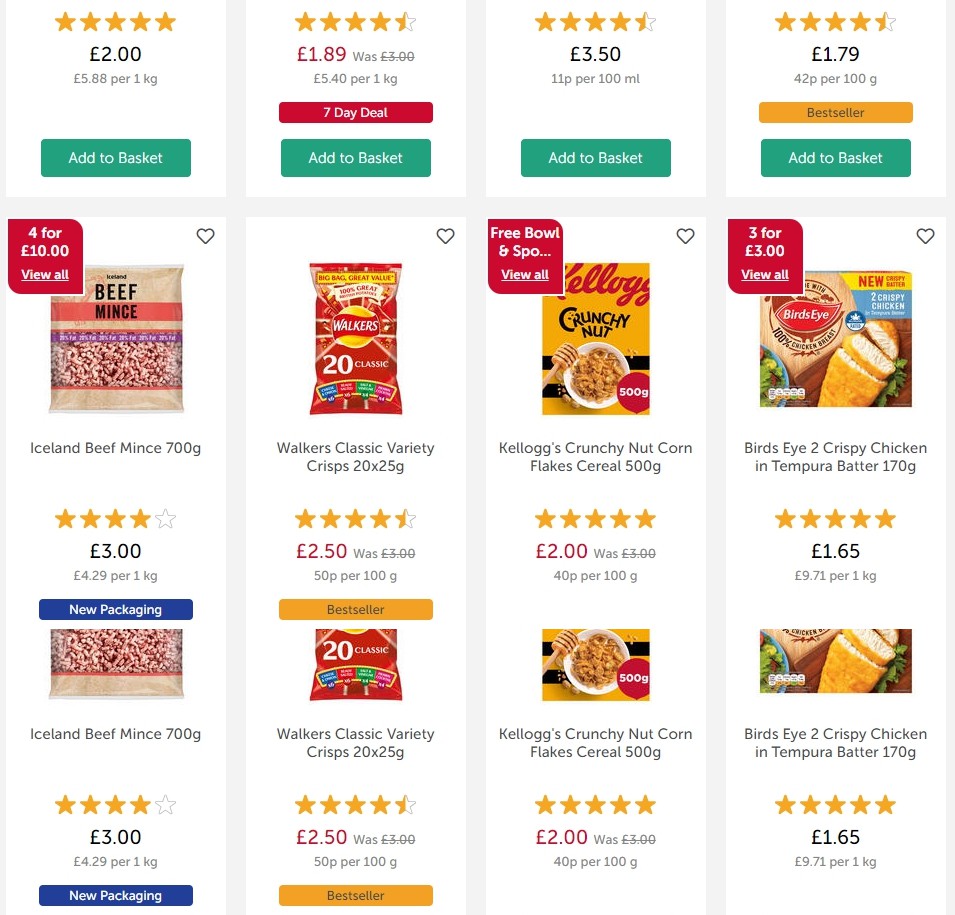This screenshot has width=955, height=915.
Task: Open the Iceland Beef Mince 700g product page
Action: coord(115,448)
